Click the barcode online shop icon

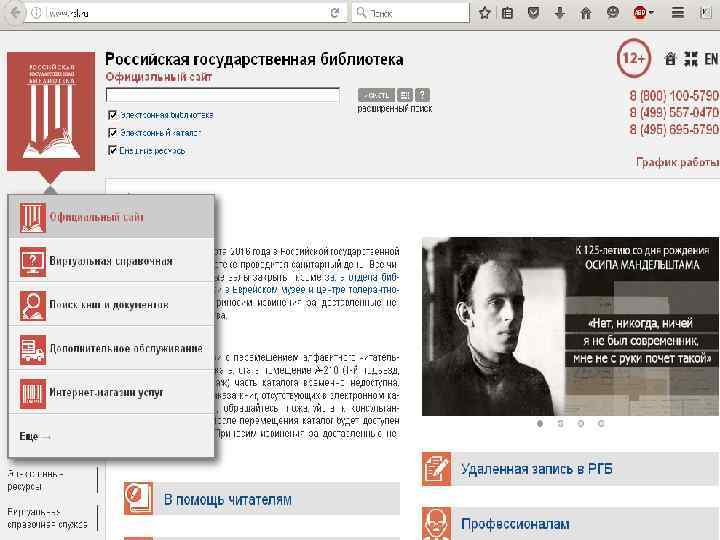click(x=33, y=394)
